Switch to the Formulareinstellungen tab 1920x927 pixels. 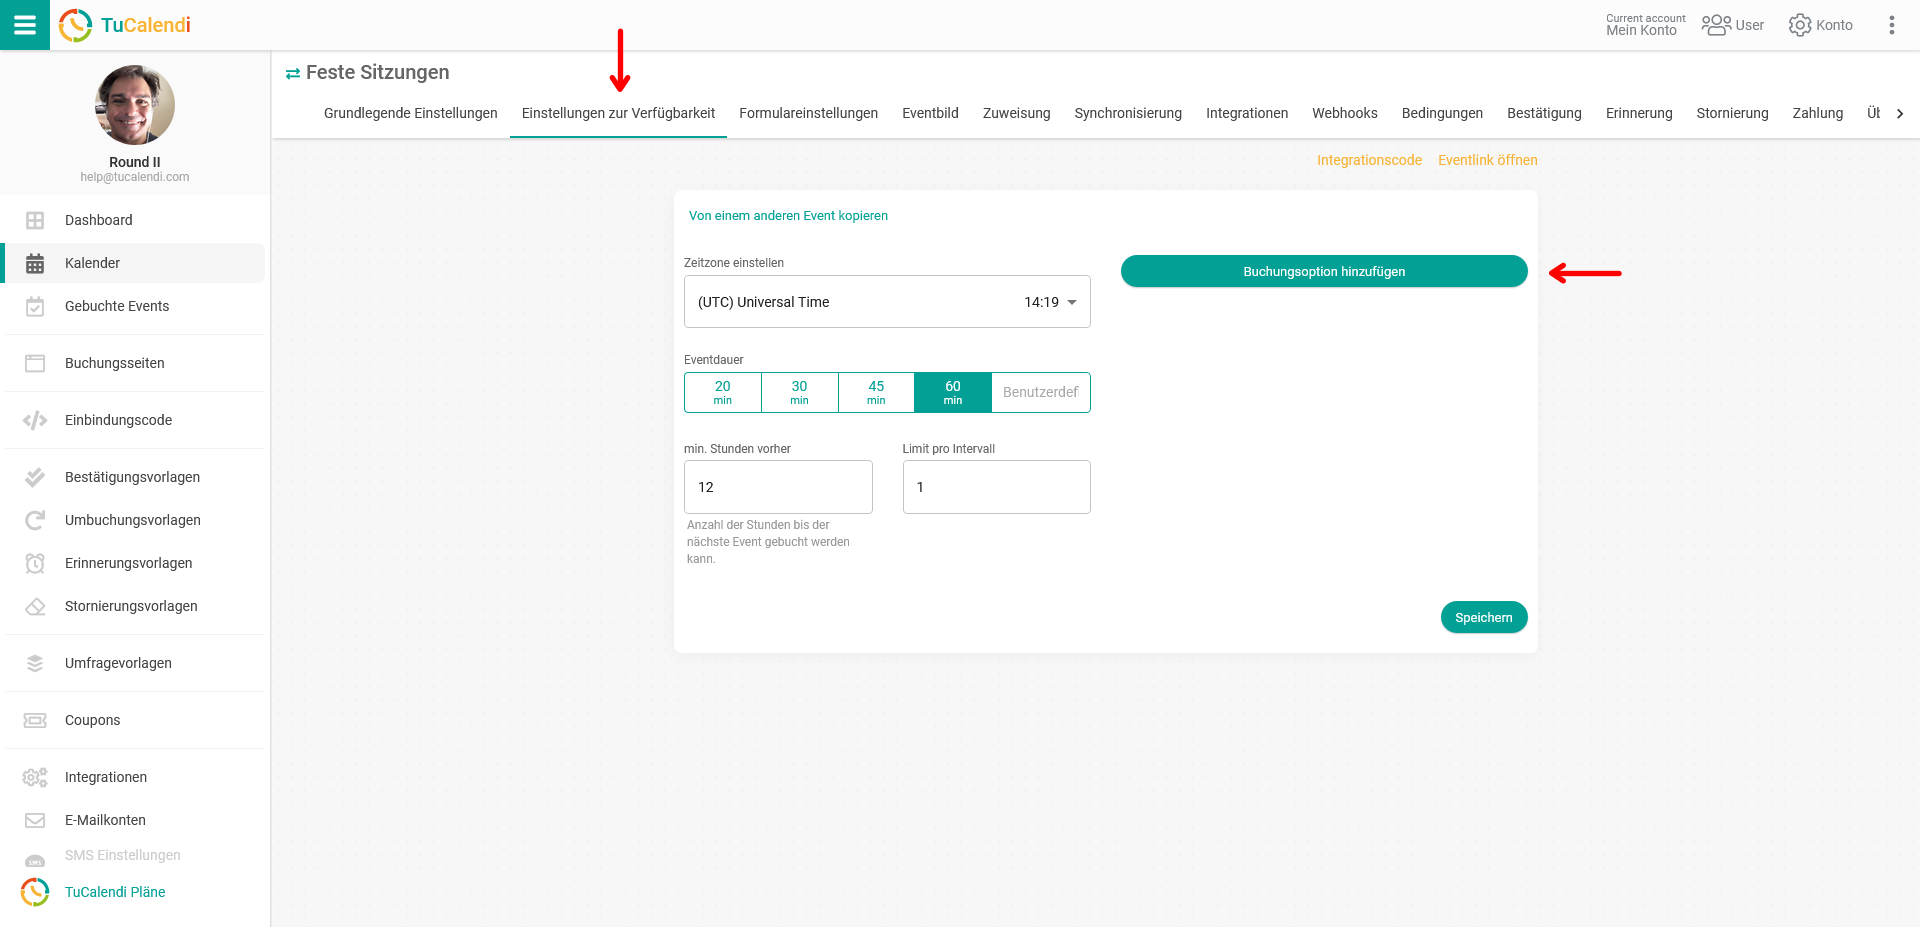point(808,113)
